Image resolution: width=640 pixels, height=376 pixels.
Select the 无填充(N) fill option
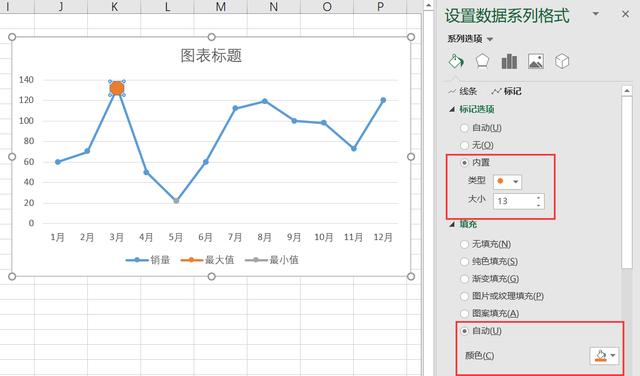pos(464,244)
